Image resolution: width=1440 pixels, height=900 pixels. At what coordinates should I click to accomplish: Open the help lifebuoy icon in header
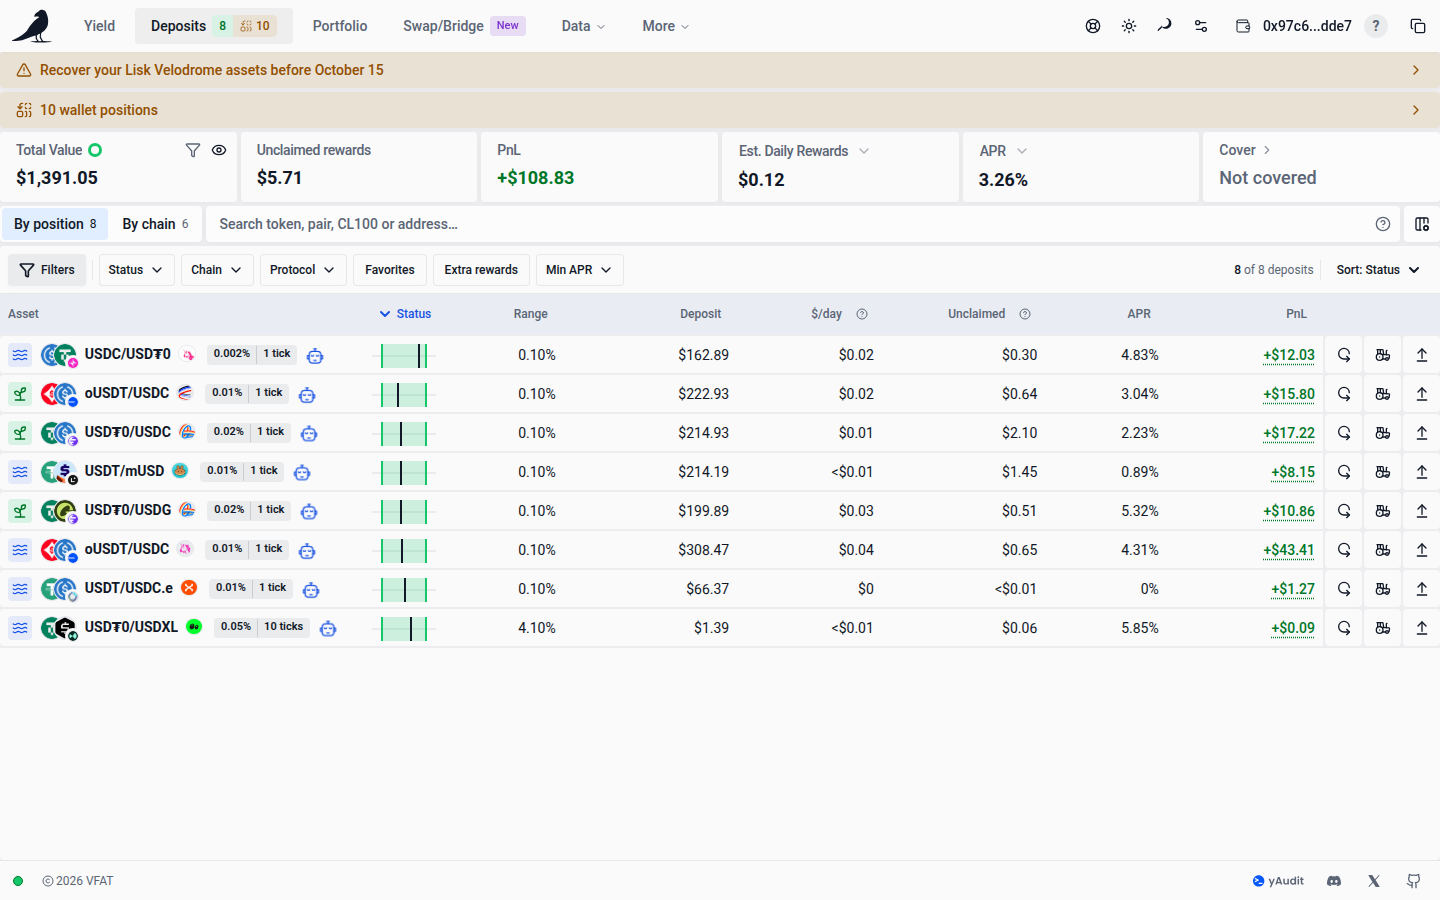(1093, 26)
